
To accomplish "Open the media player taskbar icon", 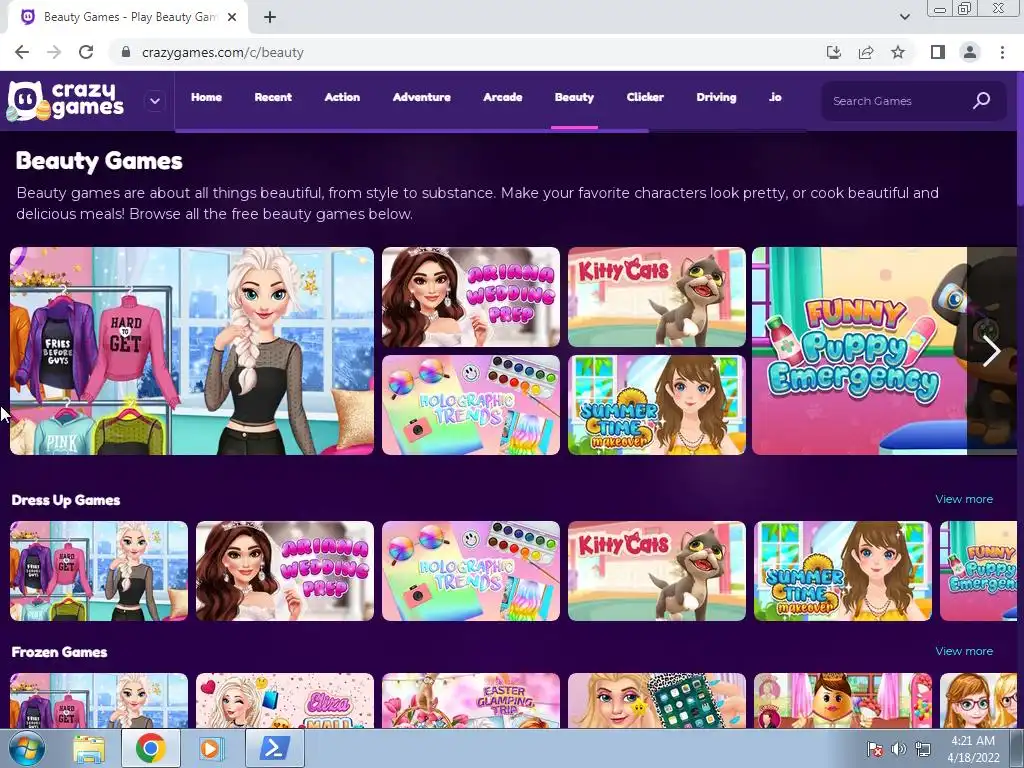I will 210,749.
